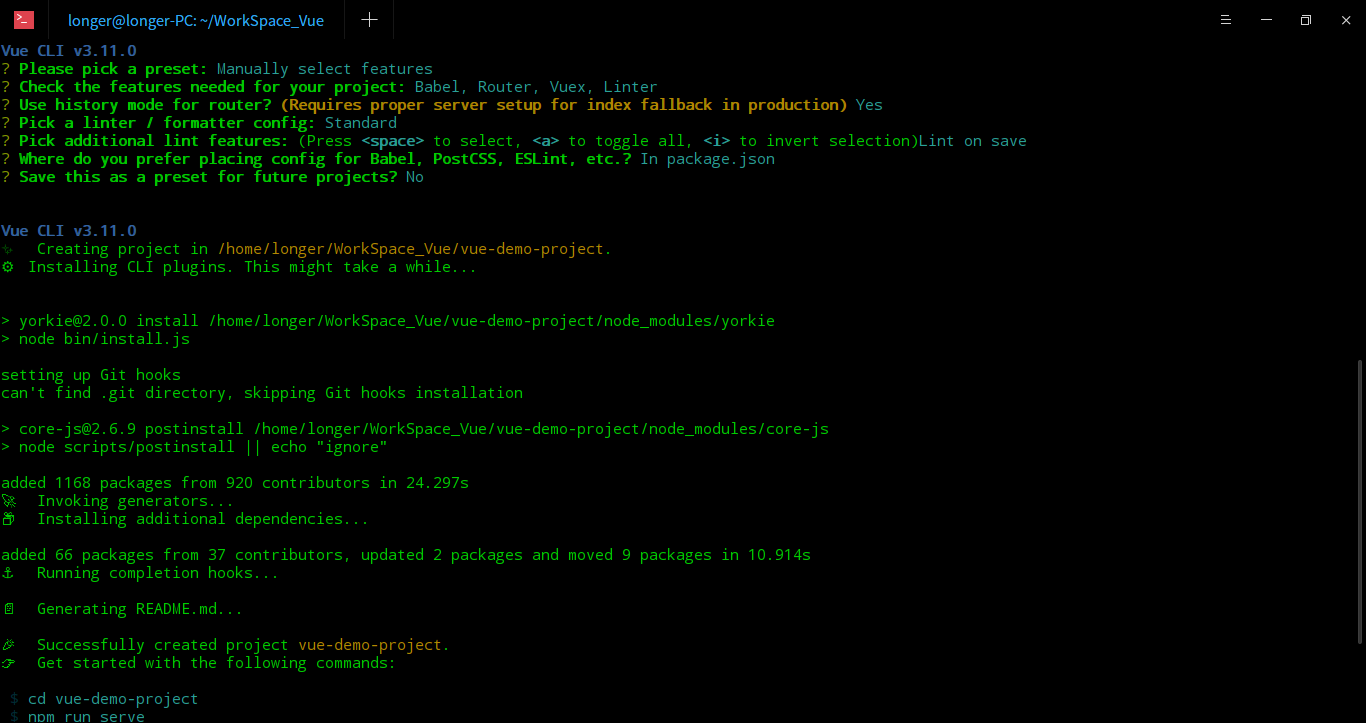
Task: Click 'Save this as a preset' prompt
Action: [x=208, y=177]
